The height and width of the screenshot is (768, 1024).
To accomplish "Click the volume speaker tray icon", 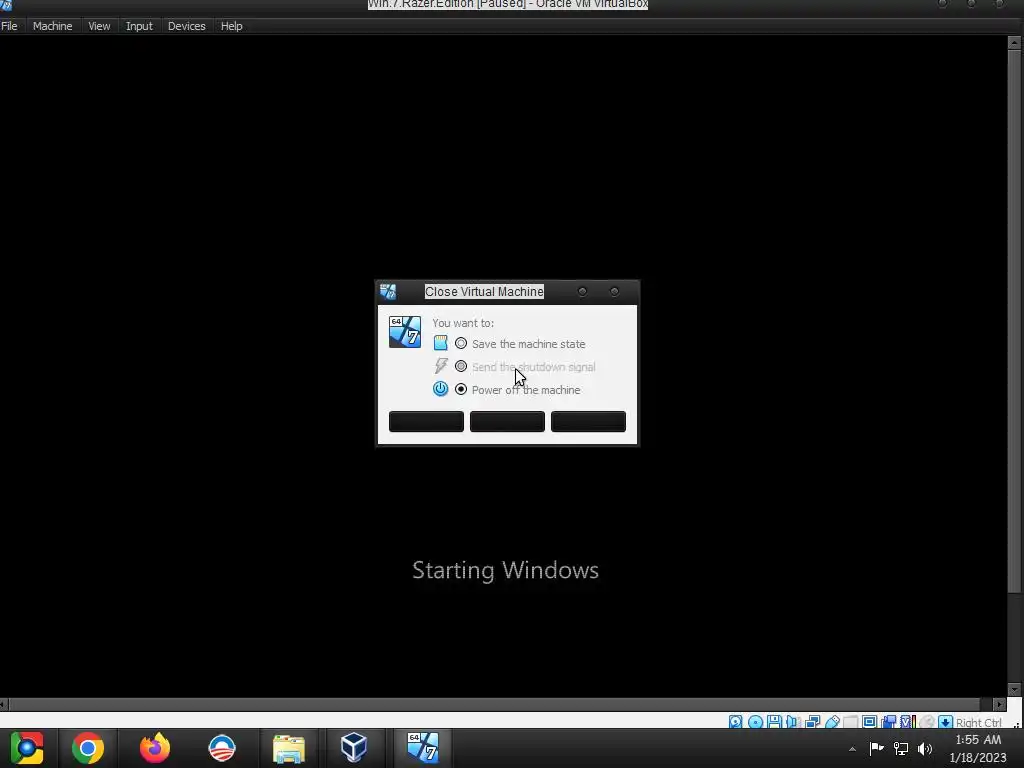I will [x=925, y=748].
